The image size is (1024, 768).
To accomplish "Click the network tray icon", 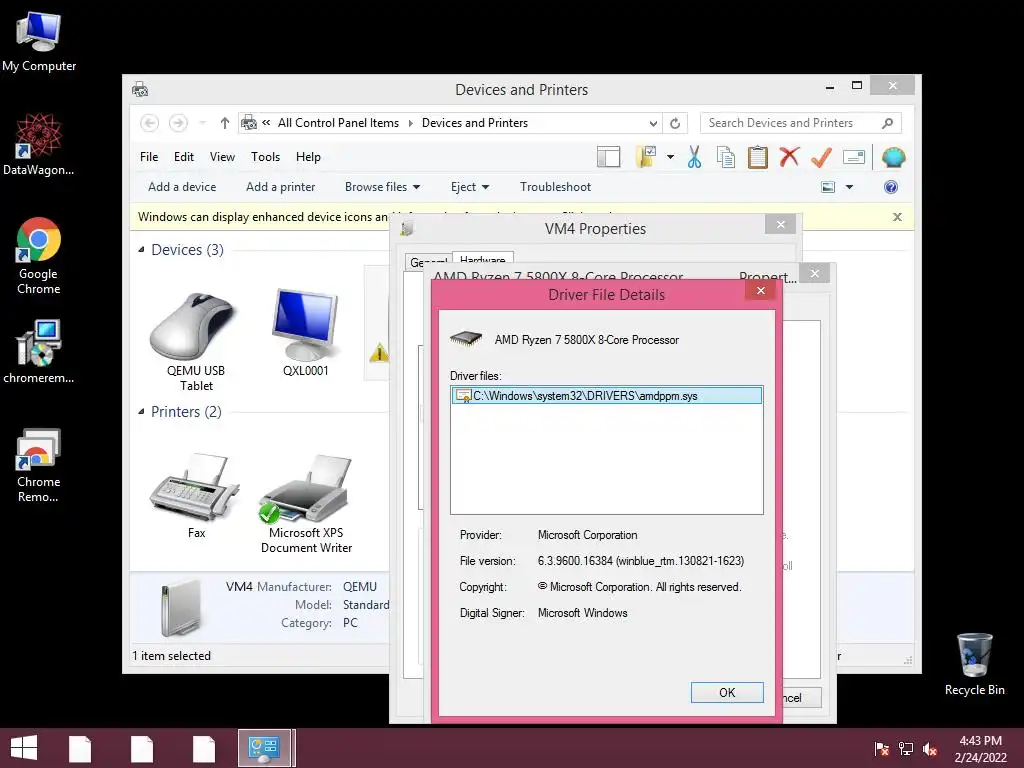I will pyautogui.click(x=906, y=749).
